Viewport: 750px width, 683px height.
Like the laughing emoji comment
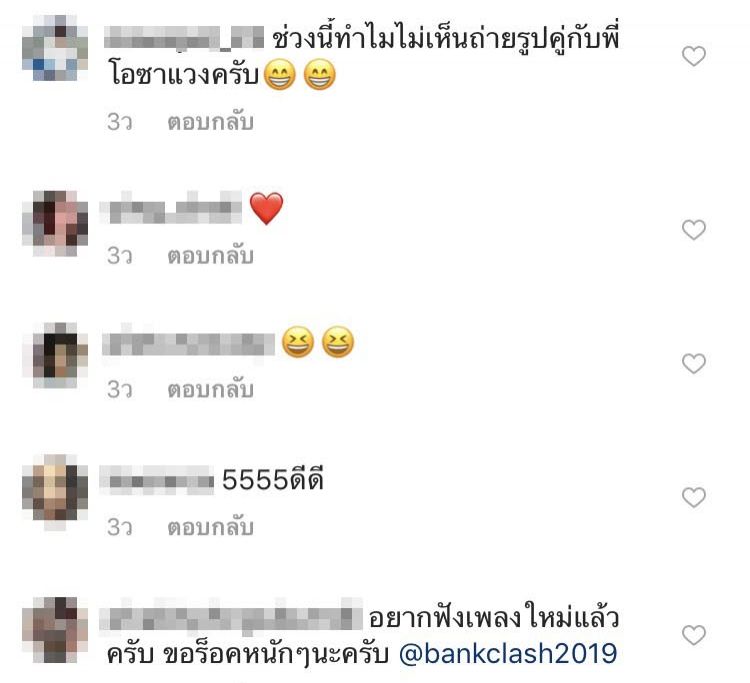click(694, 363)
